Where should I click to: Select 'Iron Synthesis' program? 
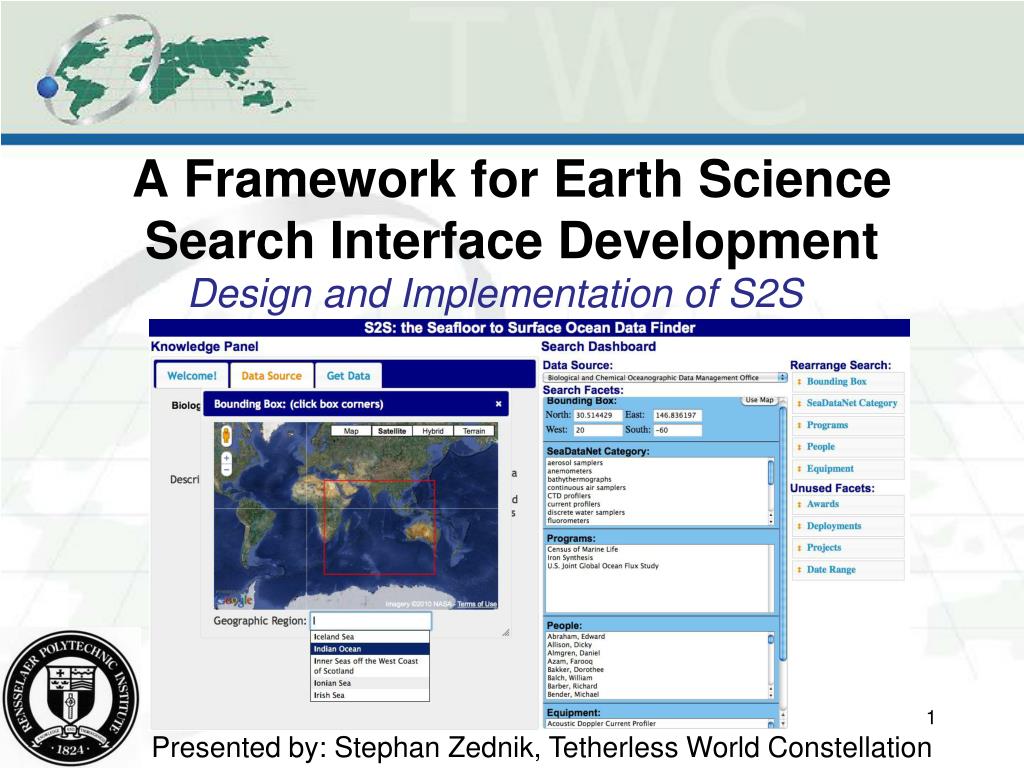(570, 558)
